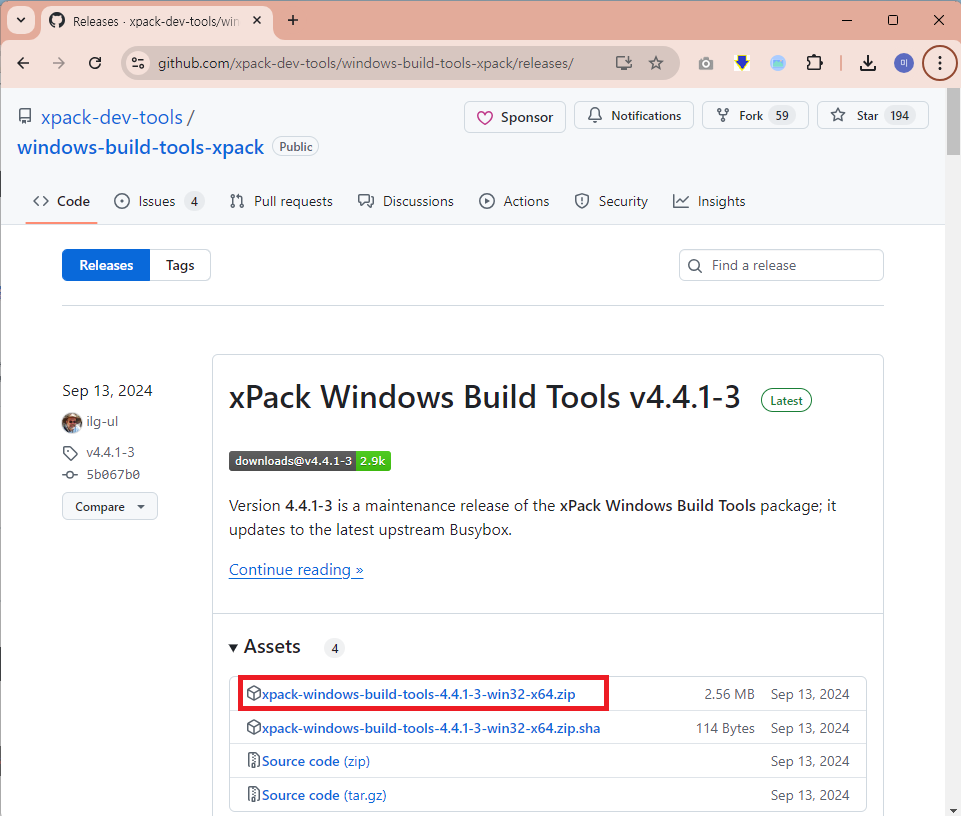Select the Releases button
Screen dimensions: 961x816
click(106, 265)
